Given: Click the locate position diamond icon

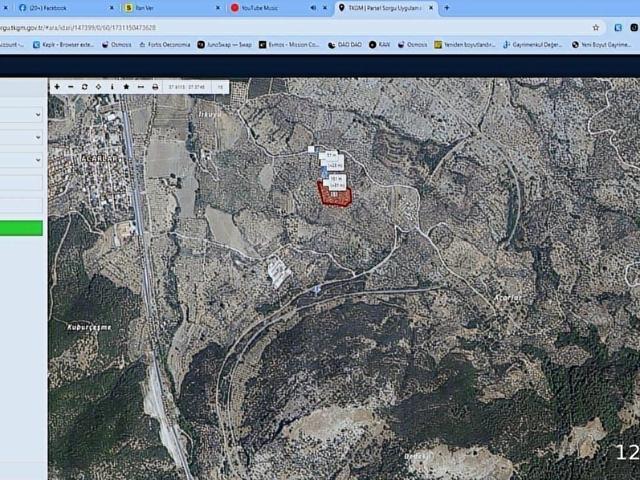Looking at the screenshot, I should (98, 87).
